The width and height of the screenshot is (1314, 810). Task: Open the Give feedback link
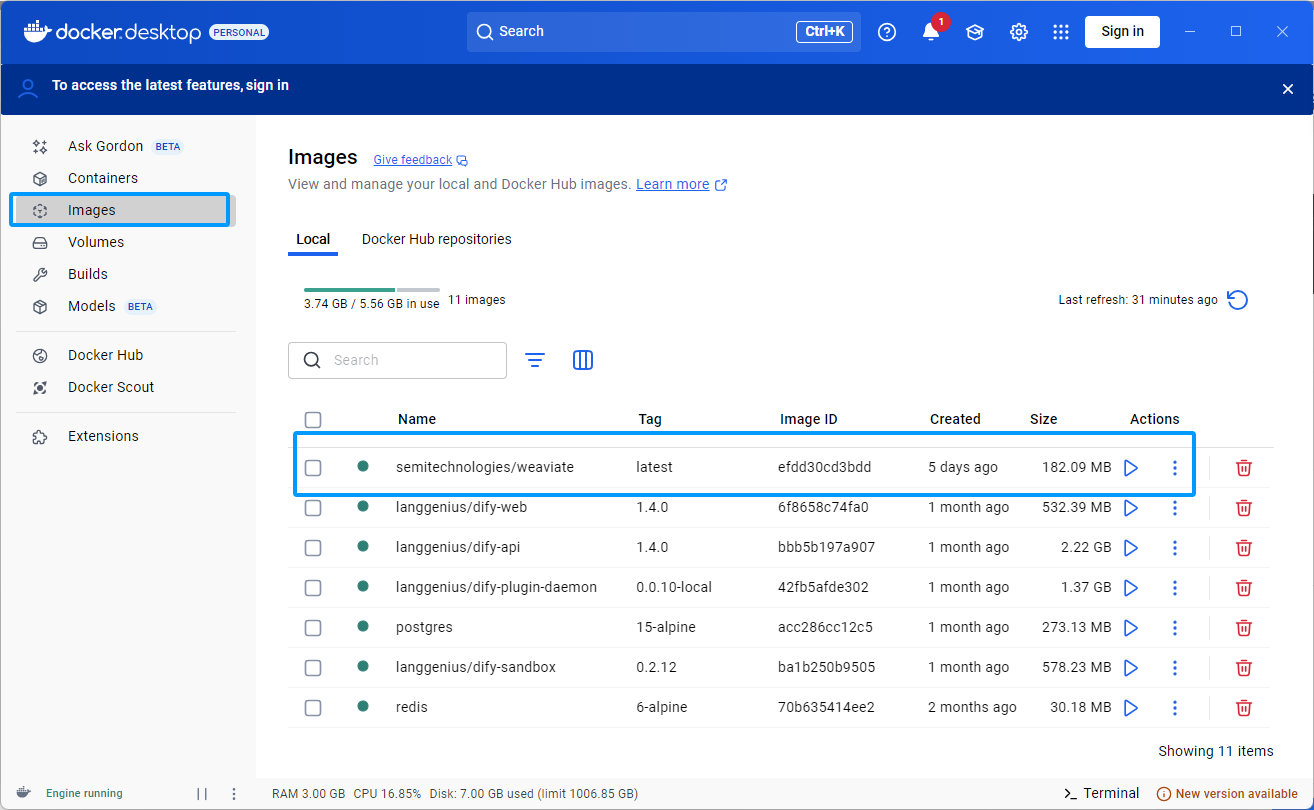point(412,160)
